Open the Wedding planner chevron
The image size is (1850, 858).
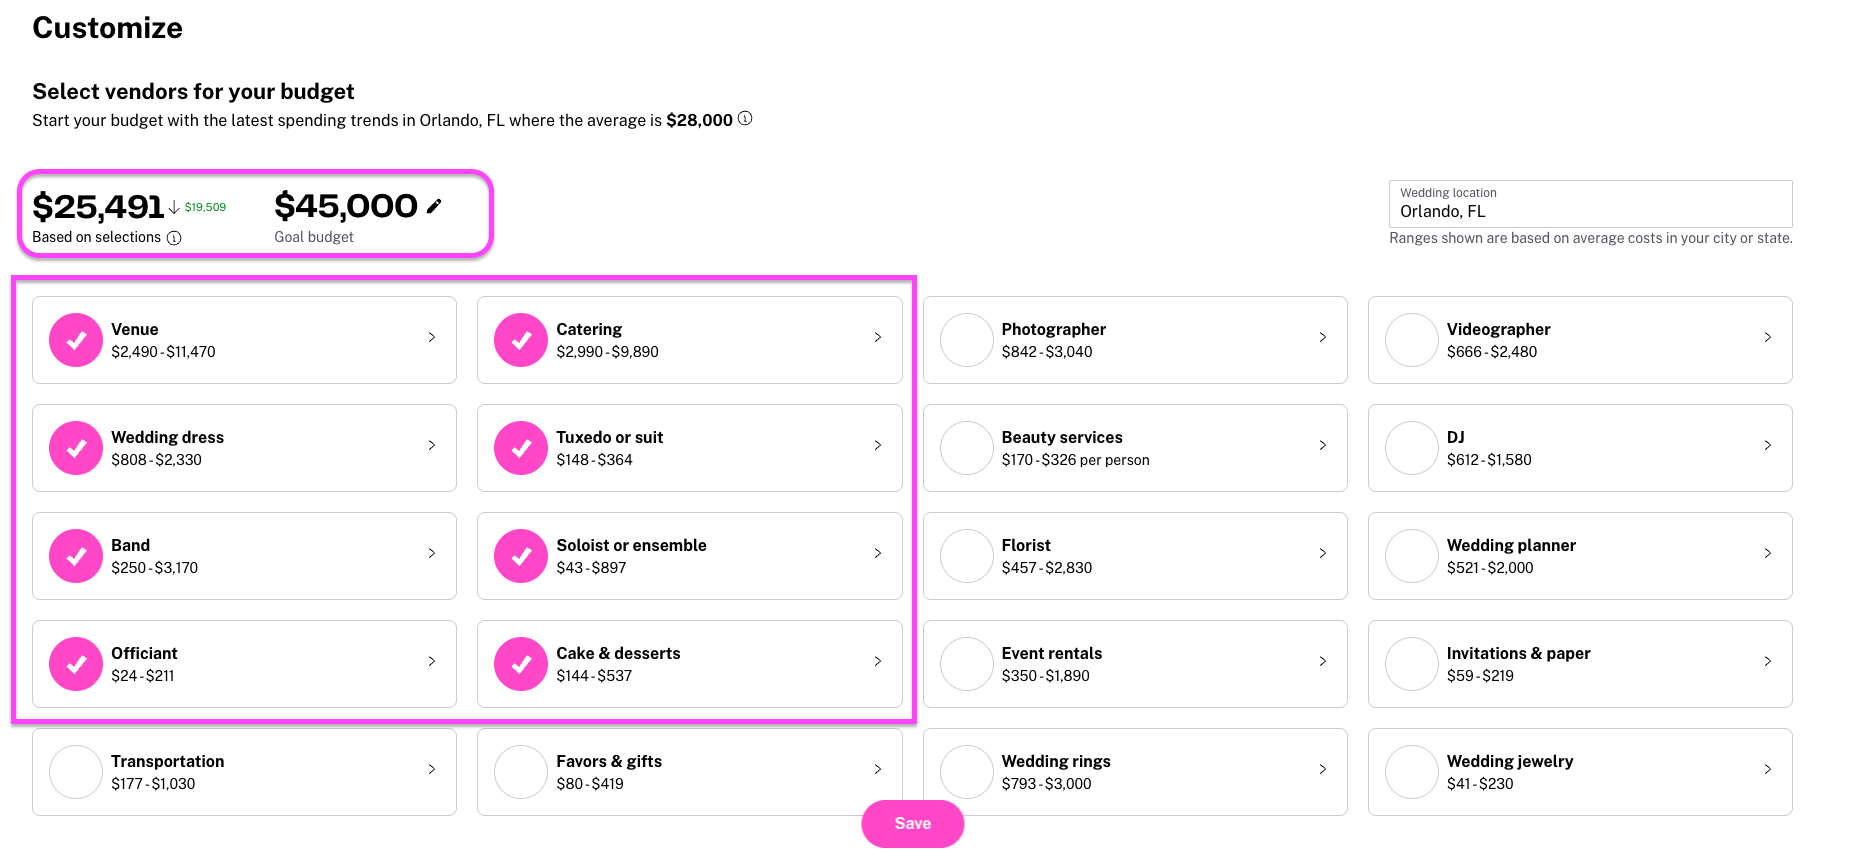(x=1768, y=553)
